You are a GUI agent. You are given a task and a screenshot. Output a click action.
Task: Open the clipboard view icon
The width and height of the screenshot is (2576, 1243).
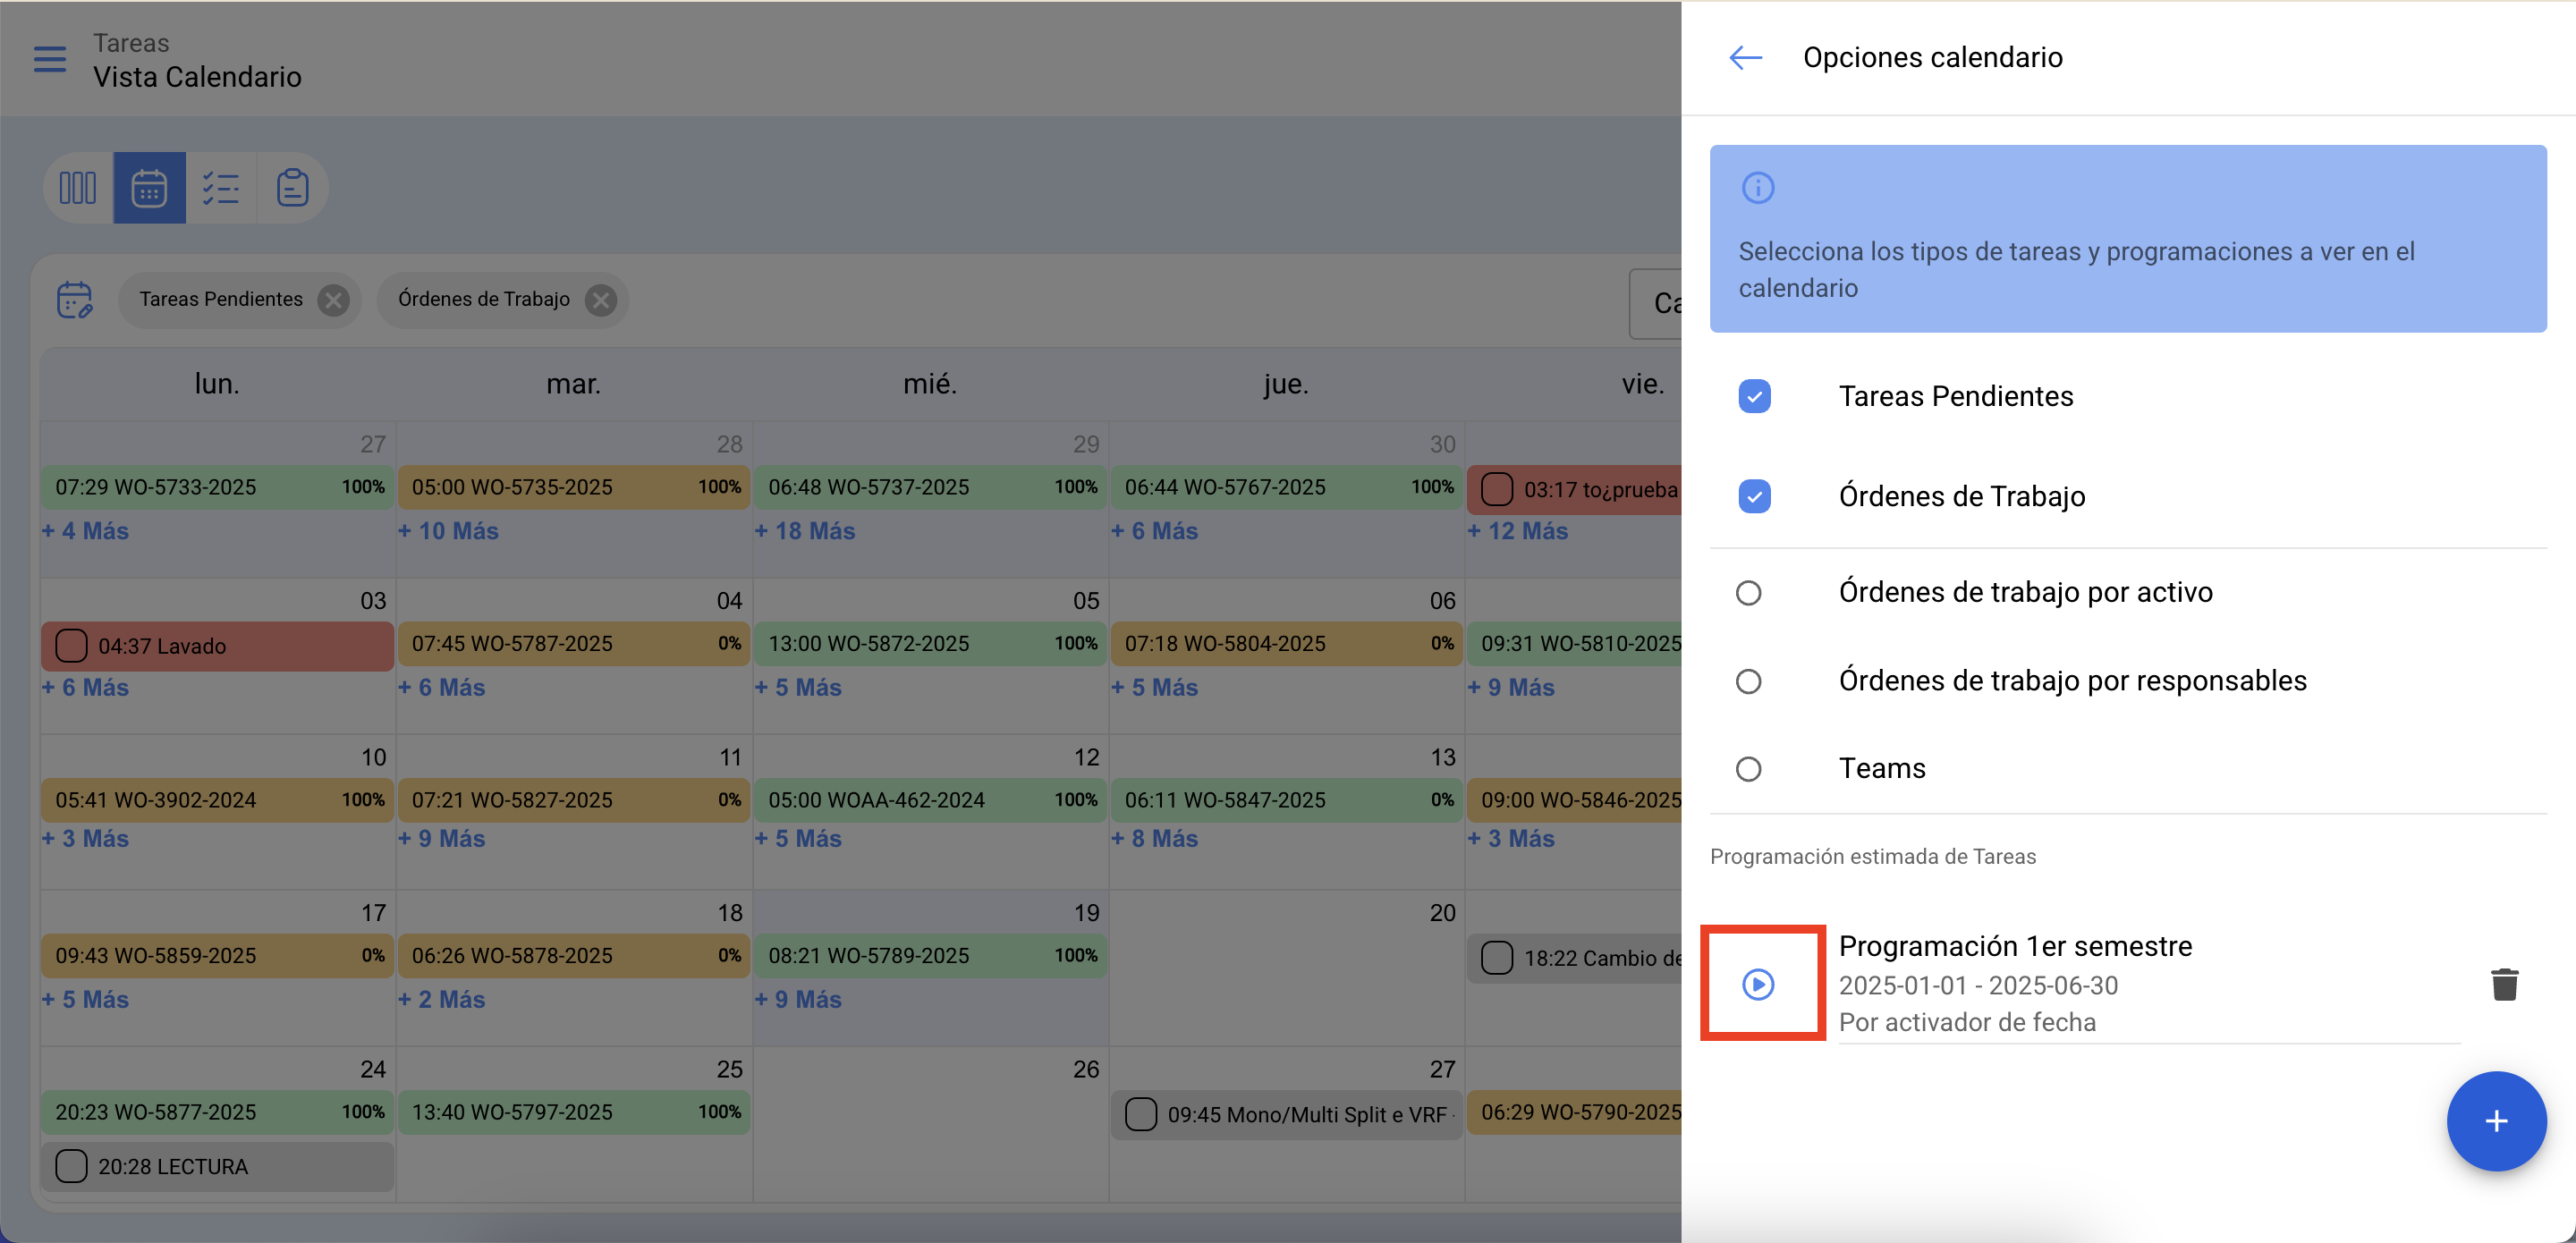pos(292,188)
